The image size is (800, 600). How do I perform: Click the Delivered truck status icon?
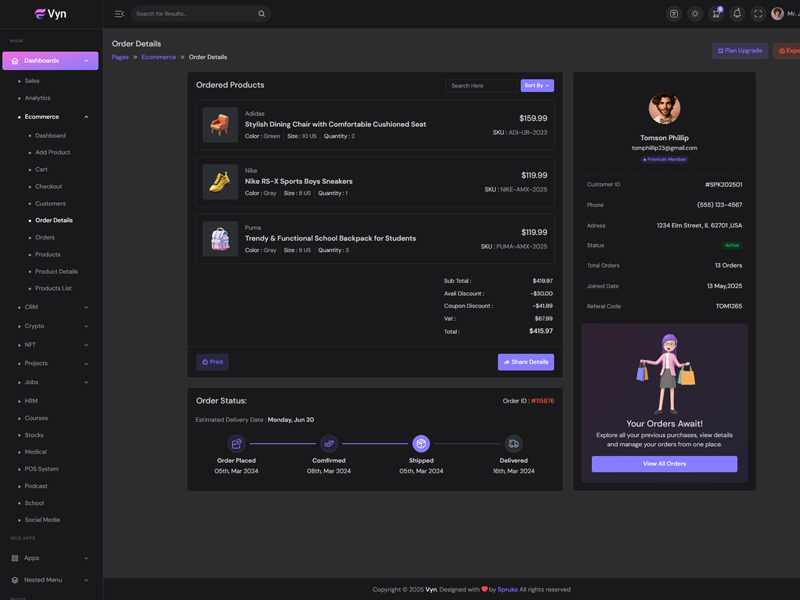[513, 443]
